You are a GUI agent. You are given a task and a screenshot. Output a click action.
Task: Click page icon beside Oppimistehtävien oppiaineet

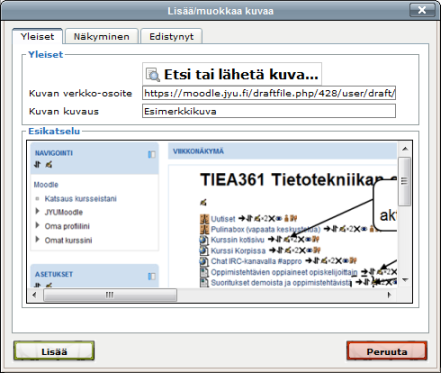204,272
